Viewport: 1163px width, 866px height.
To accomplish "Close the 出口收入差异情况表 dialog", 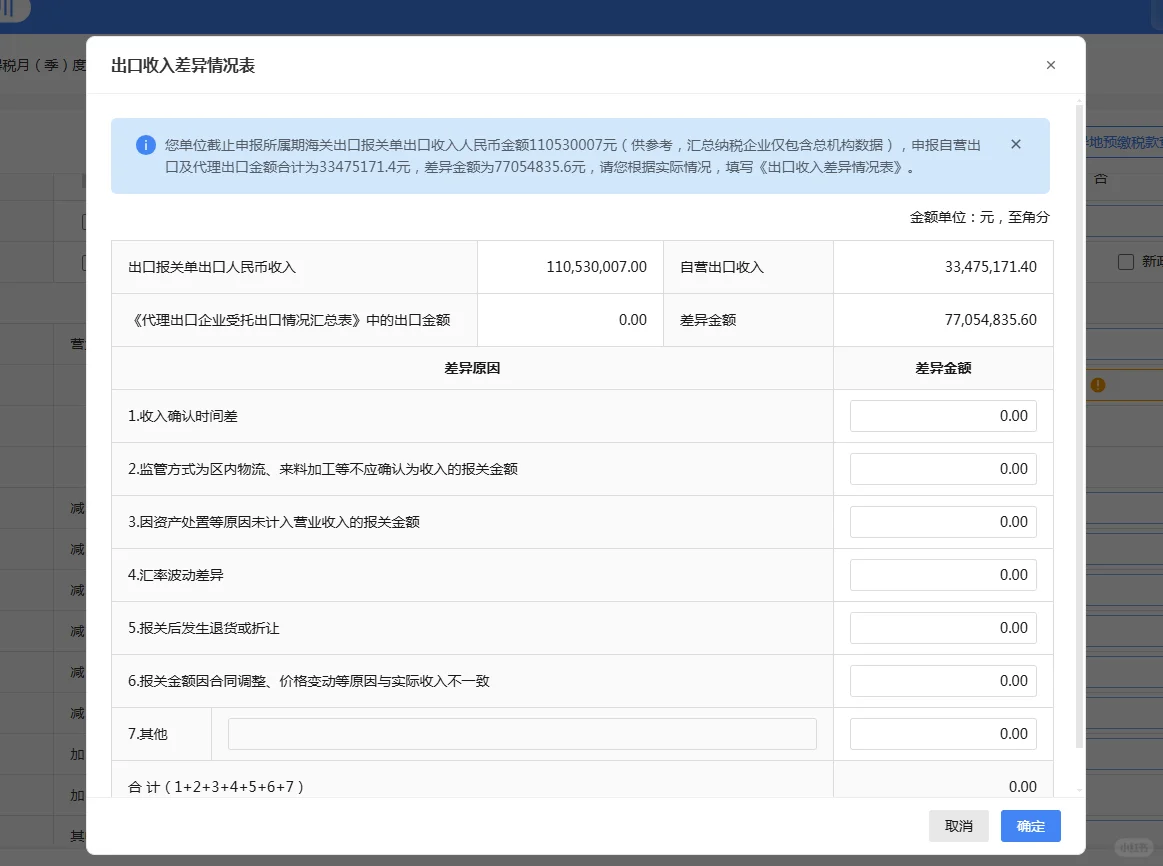I will (x=1051, y=64).
